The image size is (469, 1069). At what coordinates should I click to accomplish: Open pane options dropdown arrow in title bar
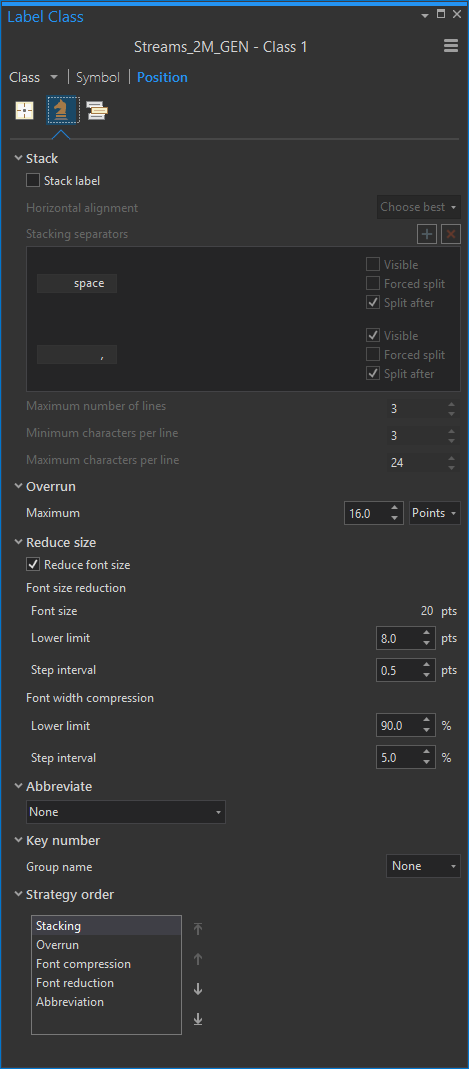pyautogui.click(x=425, y=15)
